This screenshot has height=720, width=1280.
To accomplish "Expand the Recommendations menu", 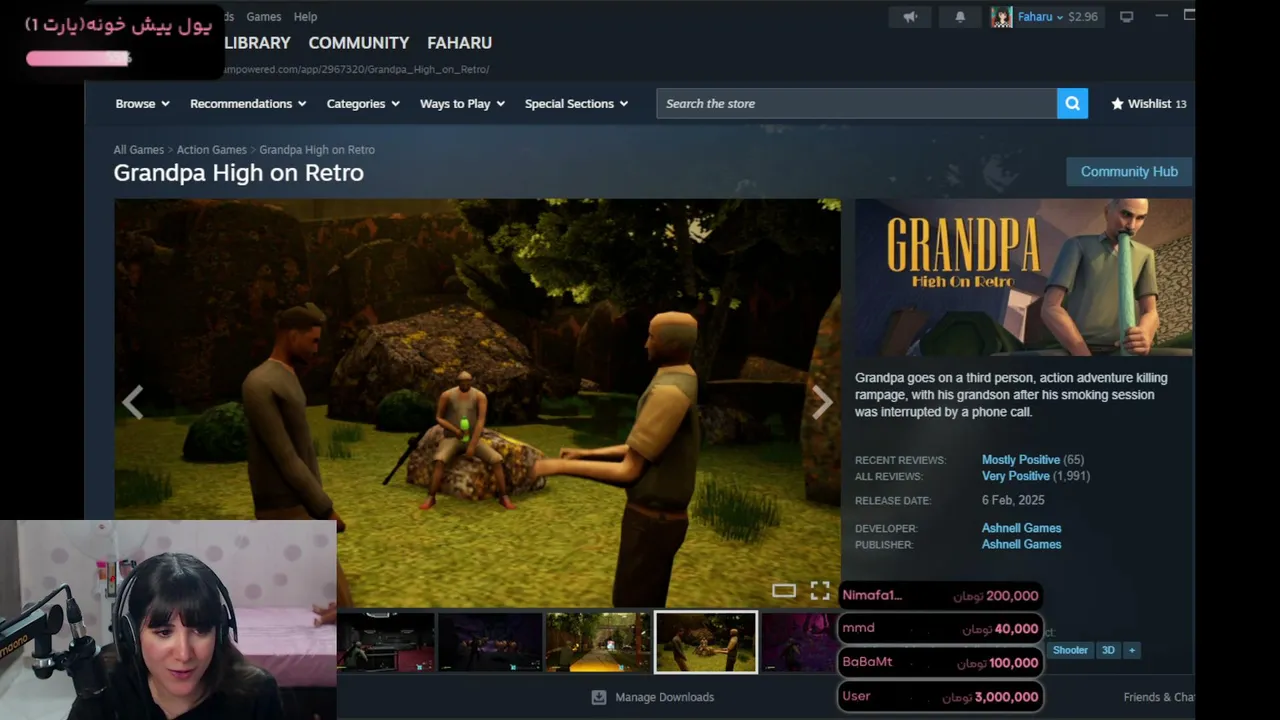I will [x=248, y=103].
